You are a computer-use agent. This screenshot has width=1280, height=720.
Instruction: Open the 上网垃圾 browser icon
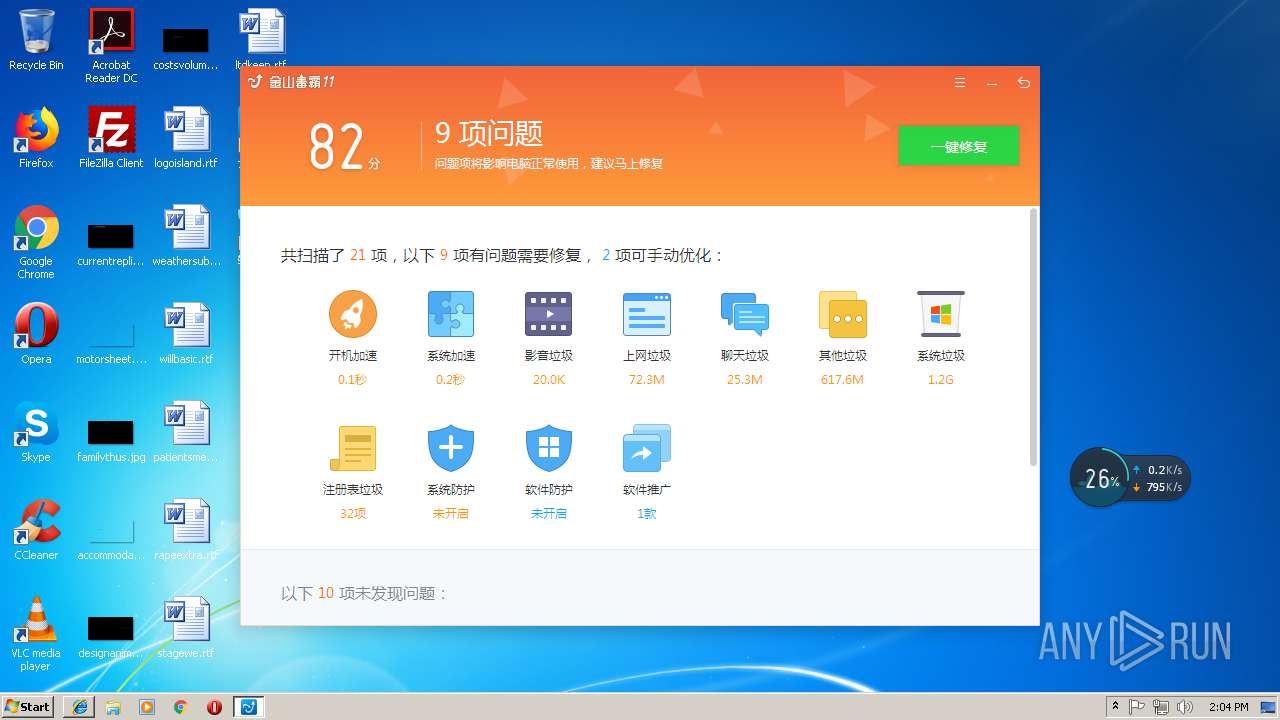pos(646,314)
